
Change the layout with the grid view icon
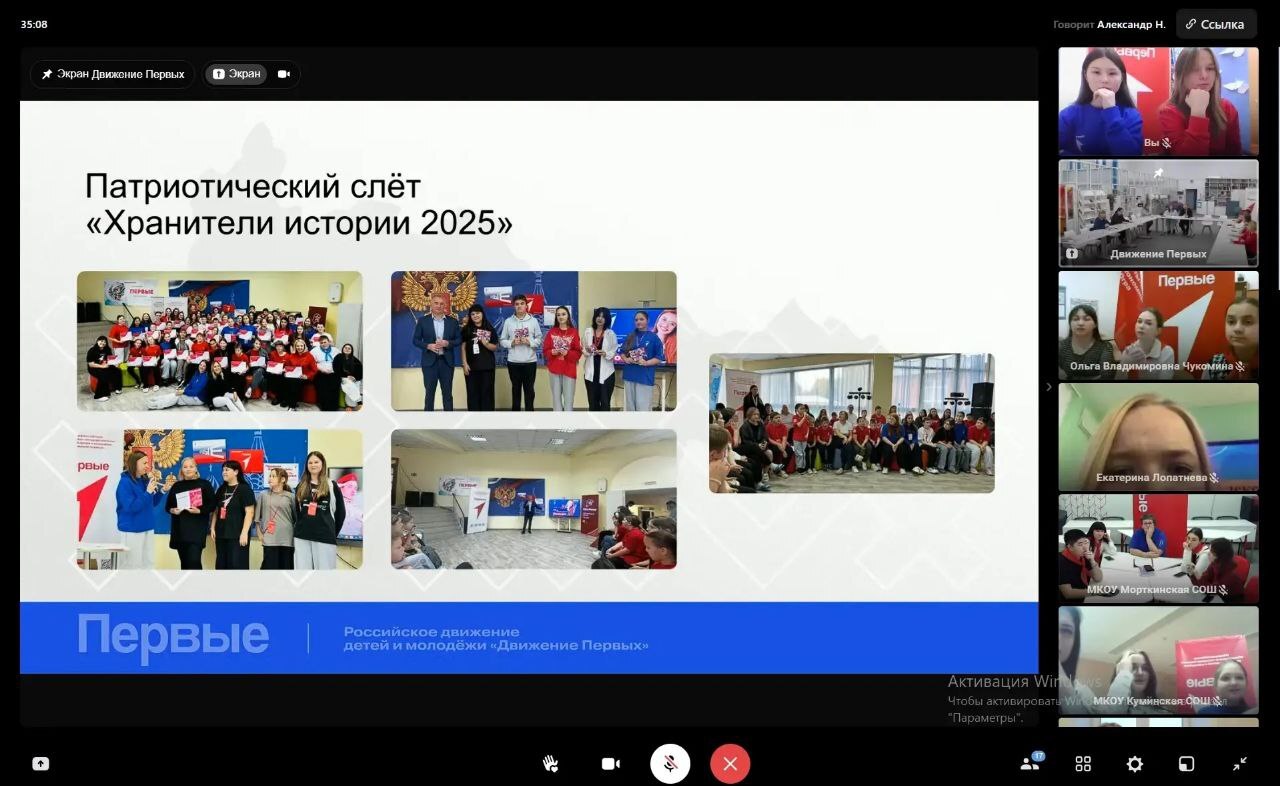point(1083,764)
